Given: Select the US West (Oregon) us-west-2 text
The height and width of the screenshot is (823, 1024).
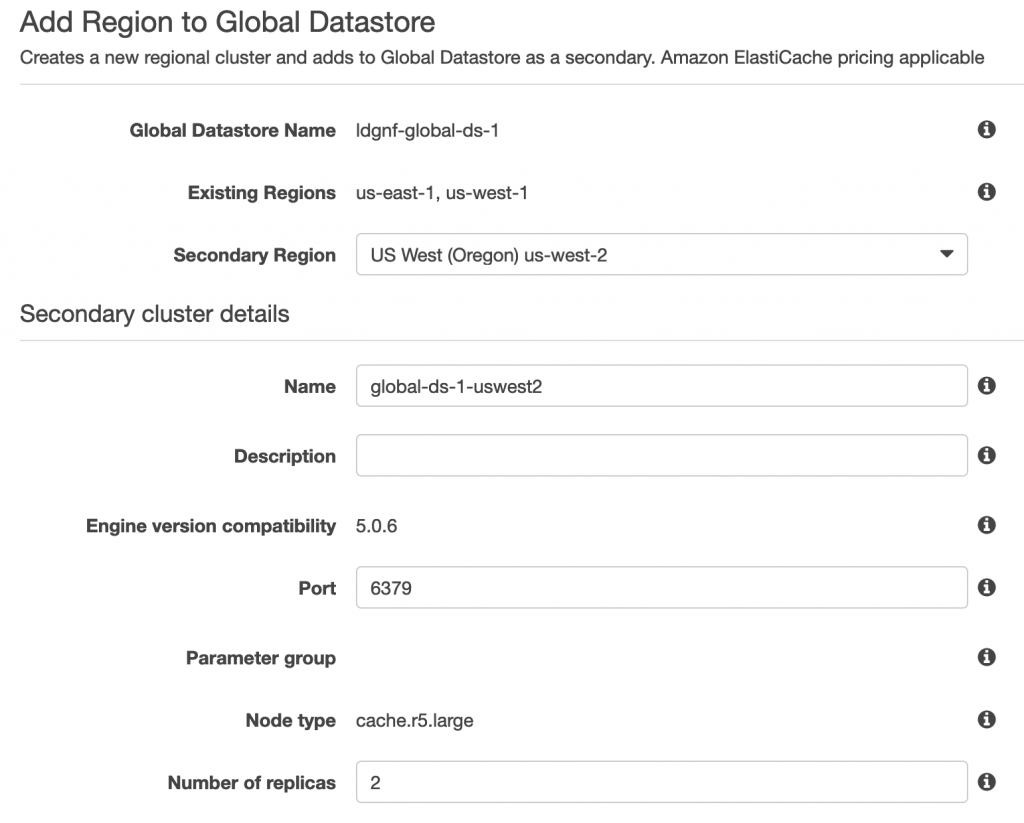Looking at the screenshot, I should click(x=488, y=255).
